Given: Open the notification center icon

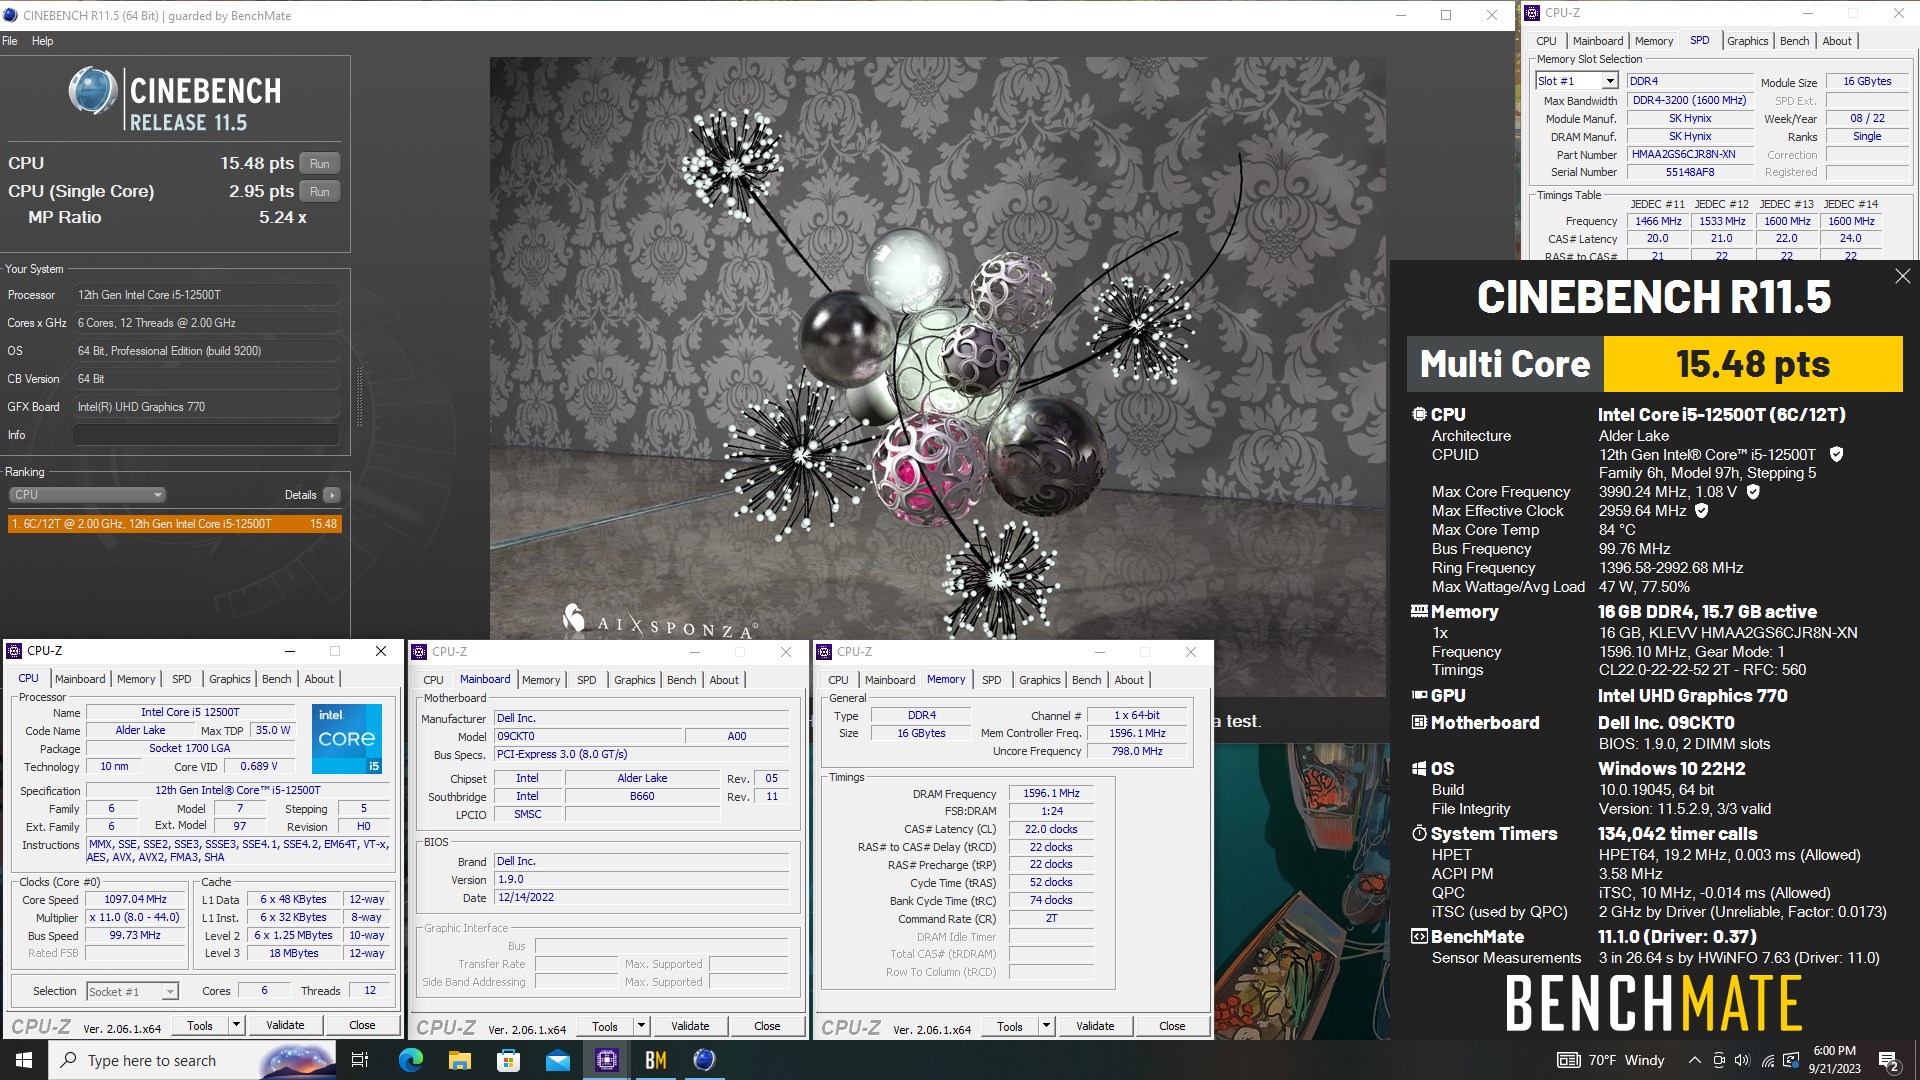Looking at the screenshot, I should pos(1888,1060).
